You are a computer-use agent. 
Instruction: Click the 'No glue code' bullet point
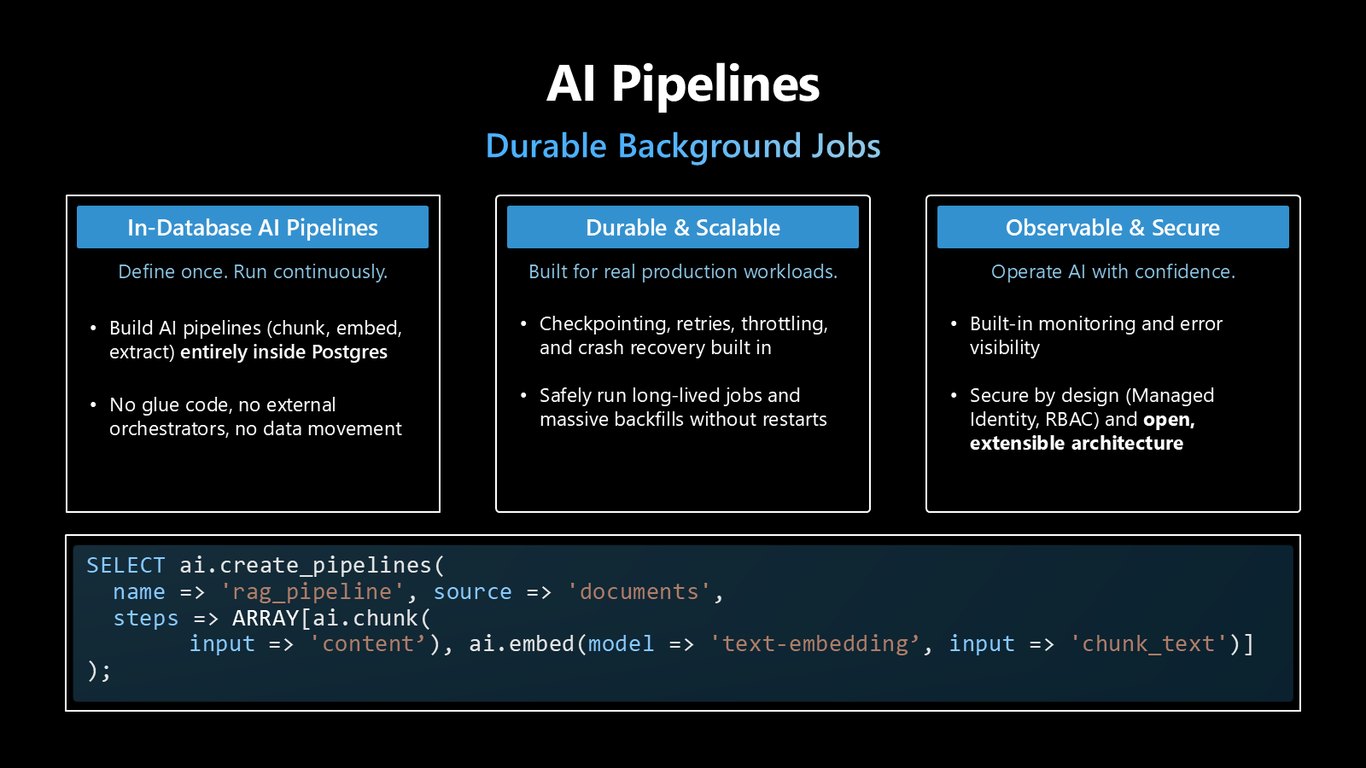(256, 417)
